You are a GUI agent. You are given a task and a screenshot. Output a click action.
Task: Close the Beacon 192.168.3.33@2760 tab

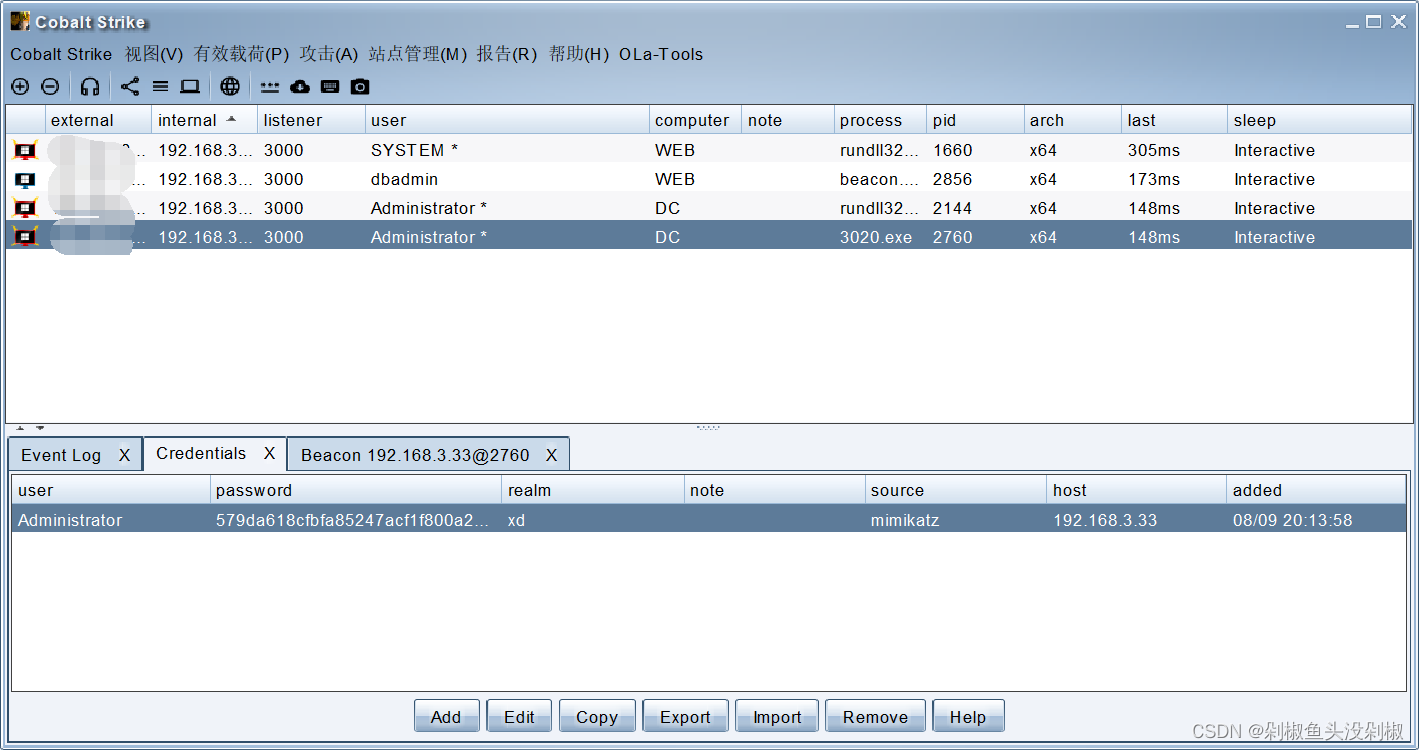click(x=551, y=455)
